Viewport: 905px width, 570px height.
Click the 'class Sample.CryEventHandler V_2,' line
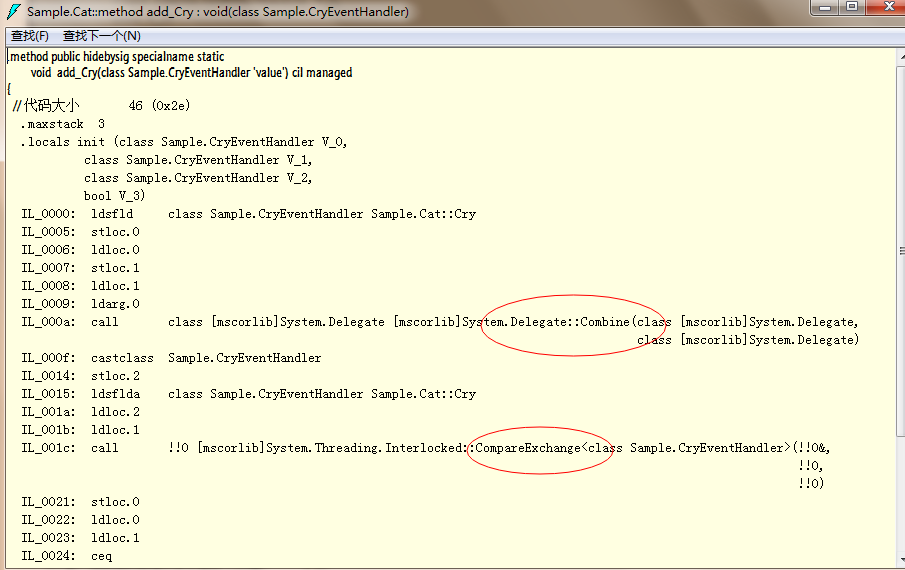coord(198,178)
